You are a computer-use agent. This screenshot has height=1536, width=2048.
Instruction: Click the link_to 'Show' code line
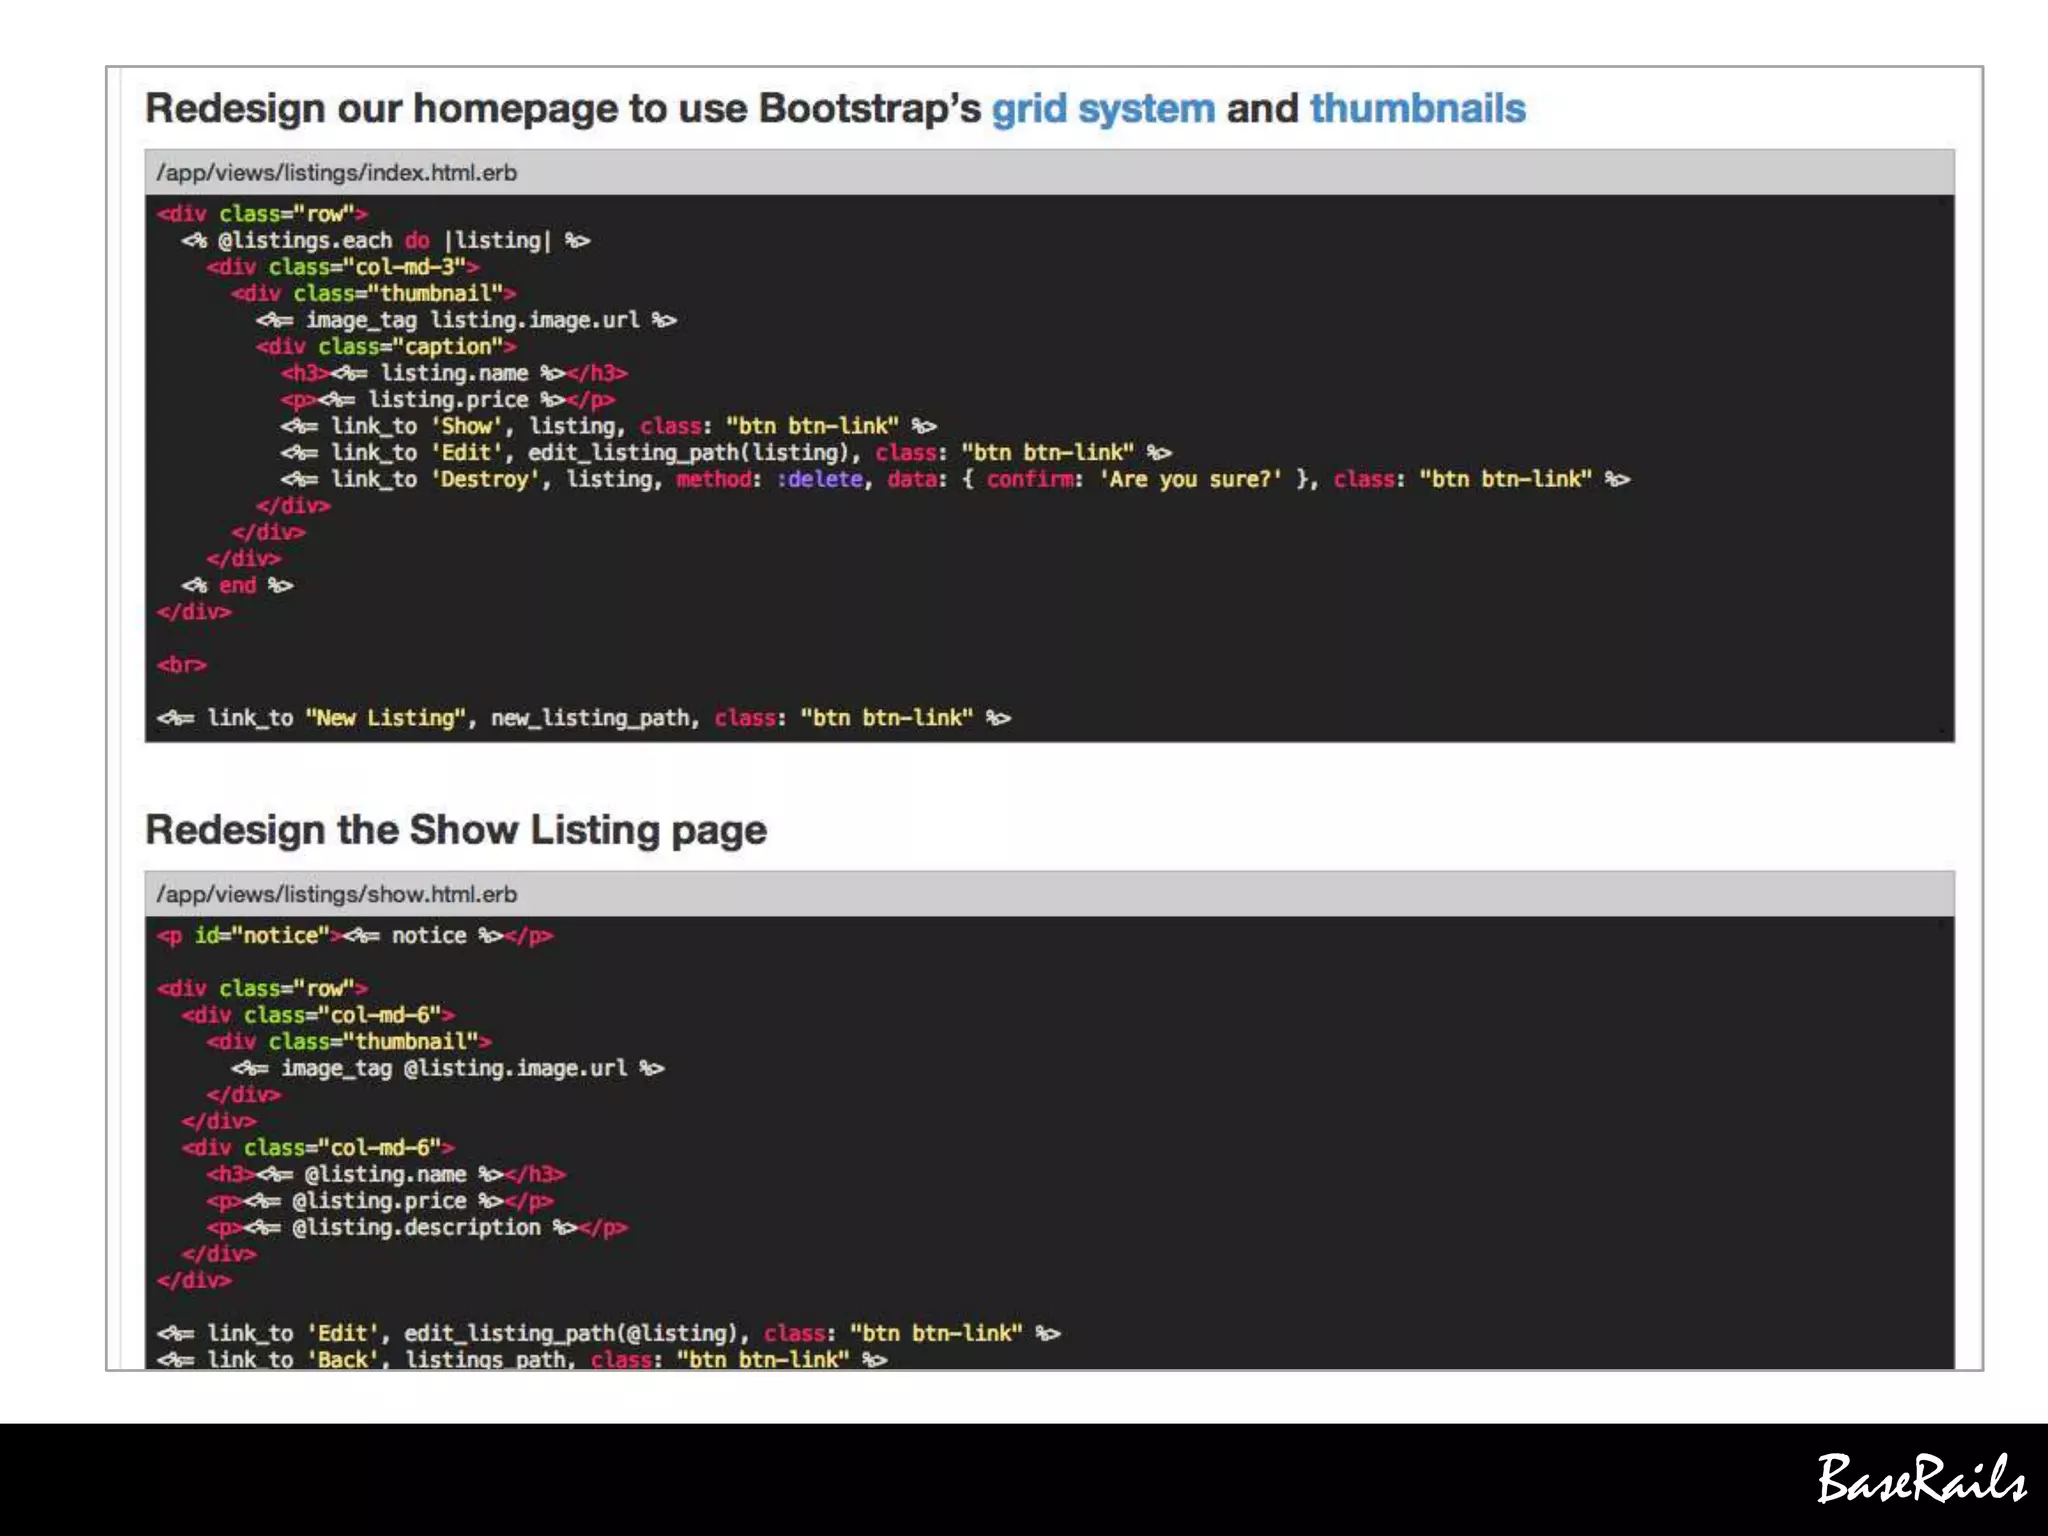click(x=608, y=426)
